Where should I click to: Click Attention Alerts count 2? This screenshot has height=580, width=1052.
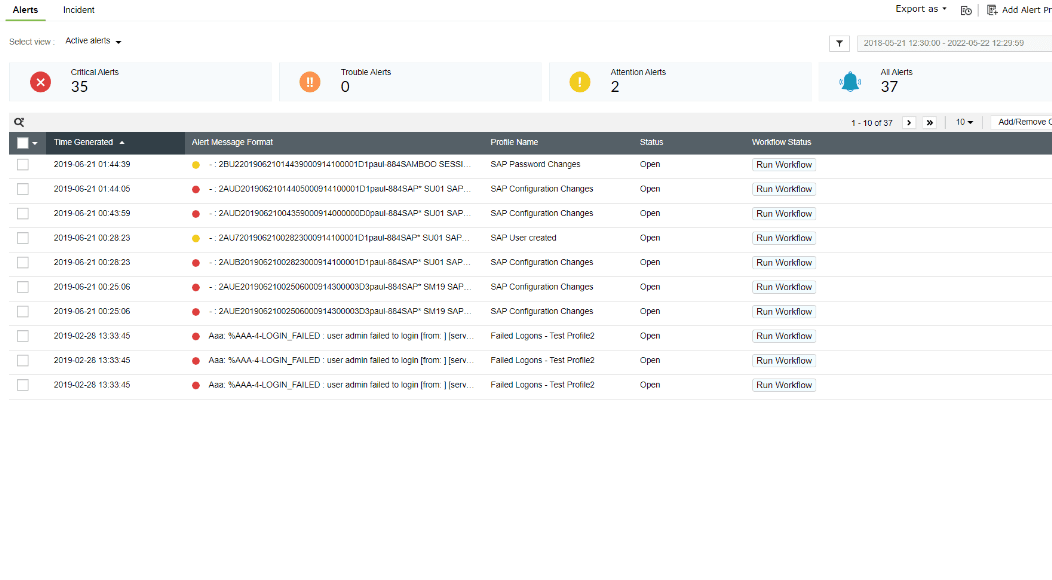point(615,87)
